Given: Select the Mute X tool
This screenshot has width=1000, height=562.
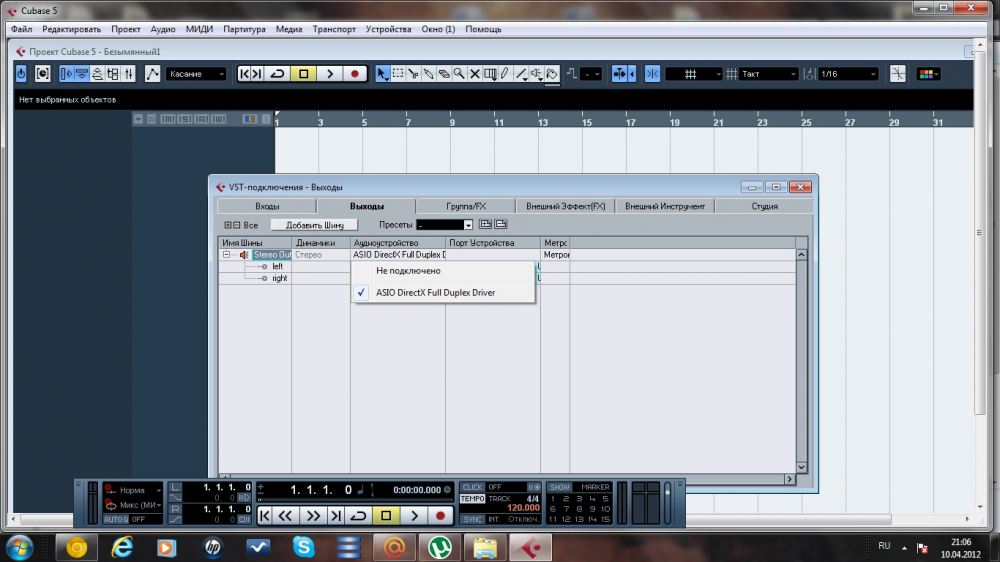Looking at the screenshot, I should [474, 74].
